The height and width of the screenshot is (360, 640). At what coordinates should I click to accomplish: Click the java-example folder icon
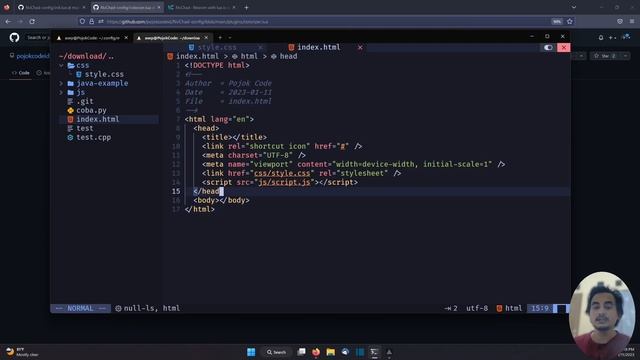coord(71,83)
